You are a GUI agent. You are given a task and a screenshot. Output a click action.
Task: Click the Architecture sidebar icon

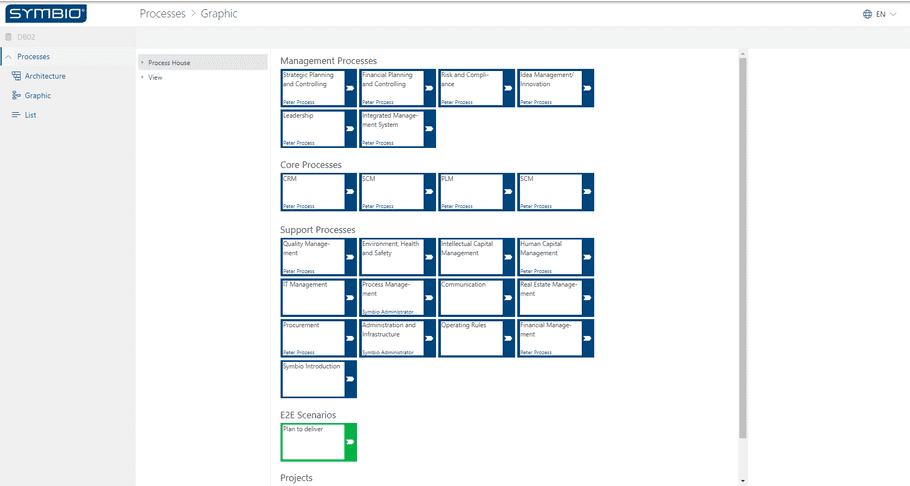[x=16, y=76]
